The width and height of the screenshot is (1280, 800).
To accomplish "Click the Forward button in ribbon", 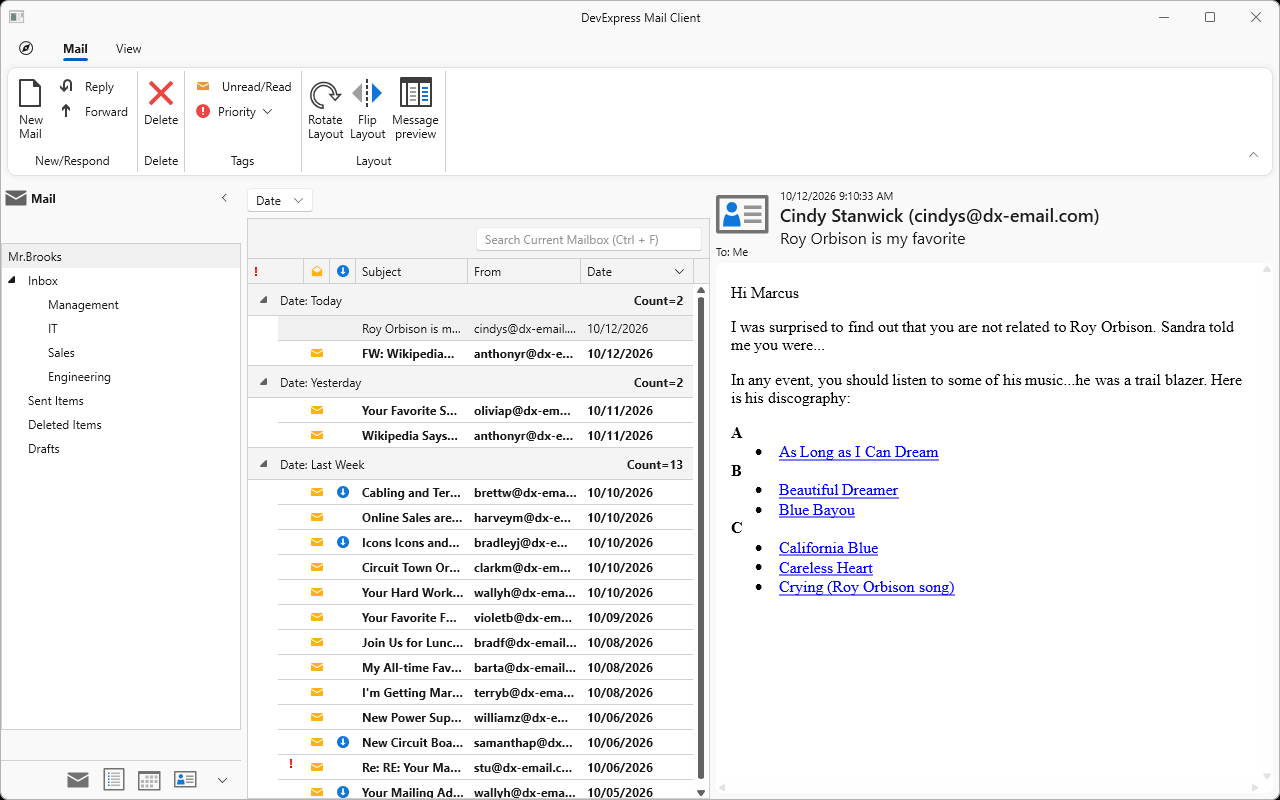I will 93,112.
